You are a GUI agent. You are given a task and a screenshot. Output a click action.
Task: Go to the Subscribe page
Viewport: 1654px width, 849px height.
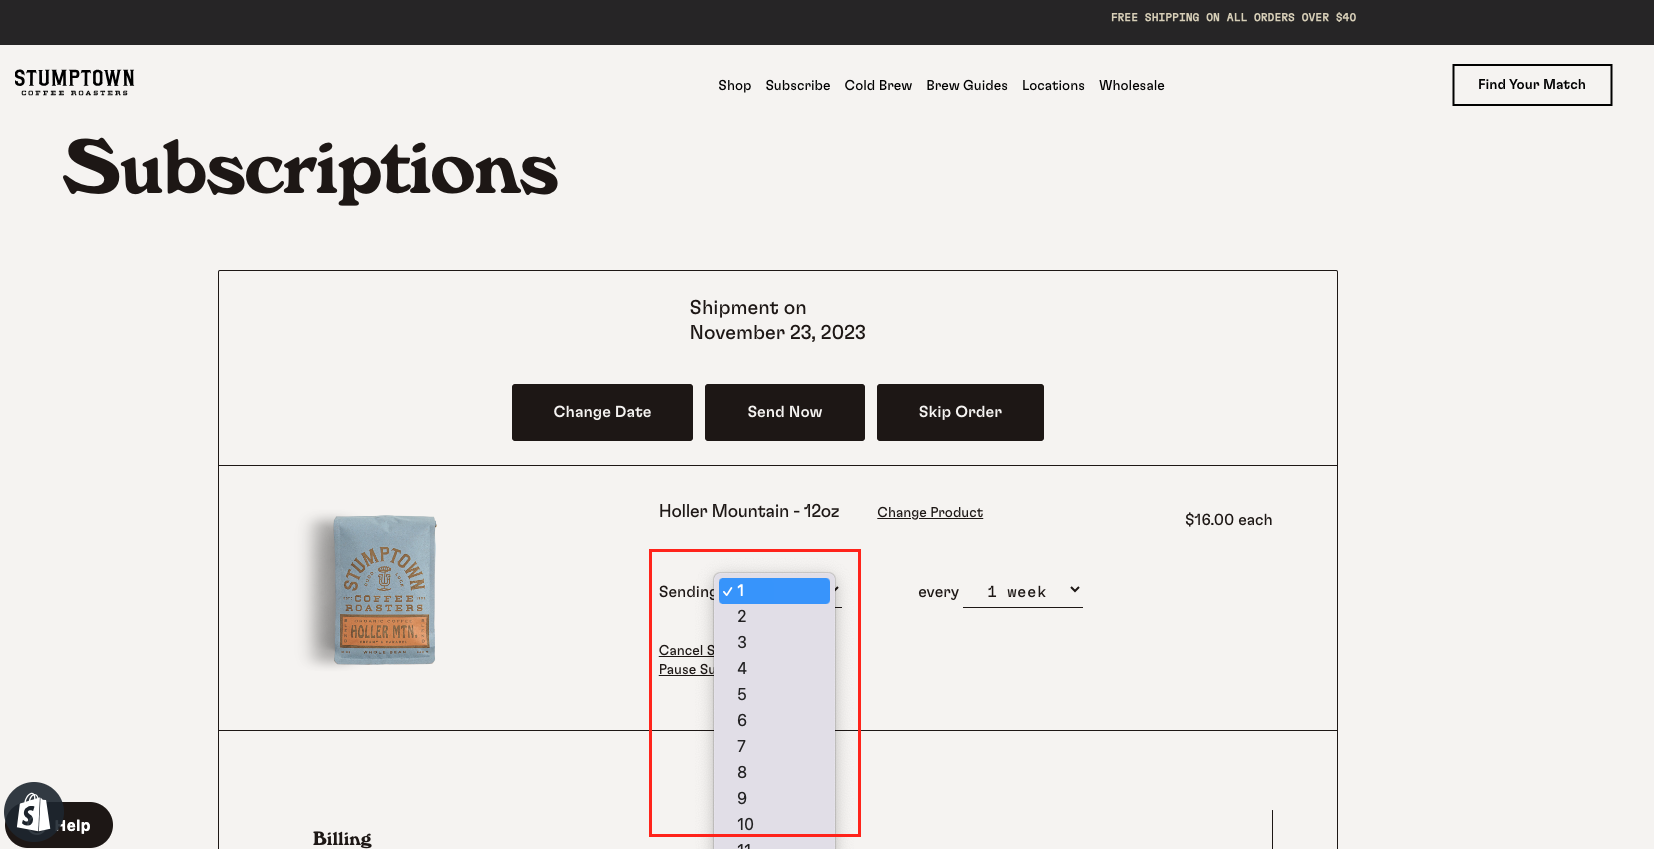(x=797, y=85)
